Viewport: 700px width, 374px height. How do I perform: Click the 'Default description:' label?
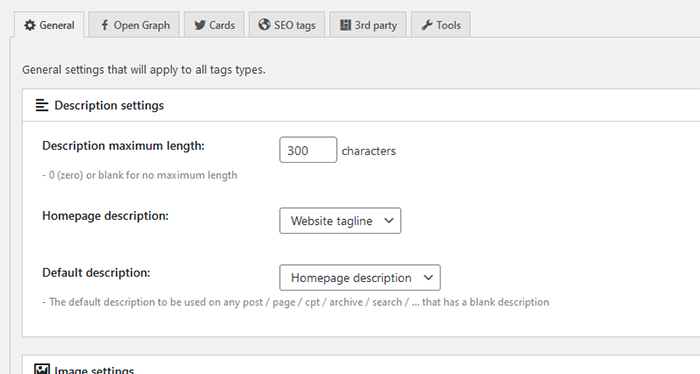click(96, 273)
